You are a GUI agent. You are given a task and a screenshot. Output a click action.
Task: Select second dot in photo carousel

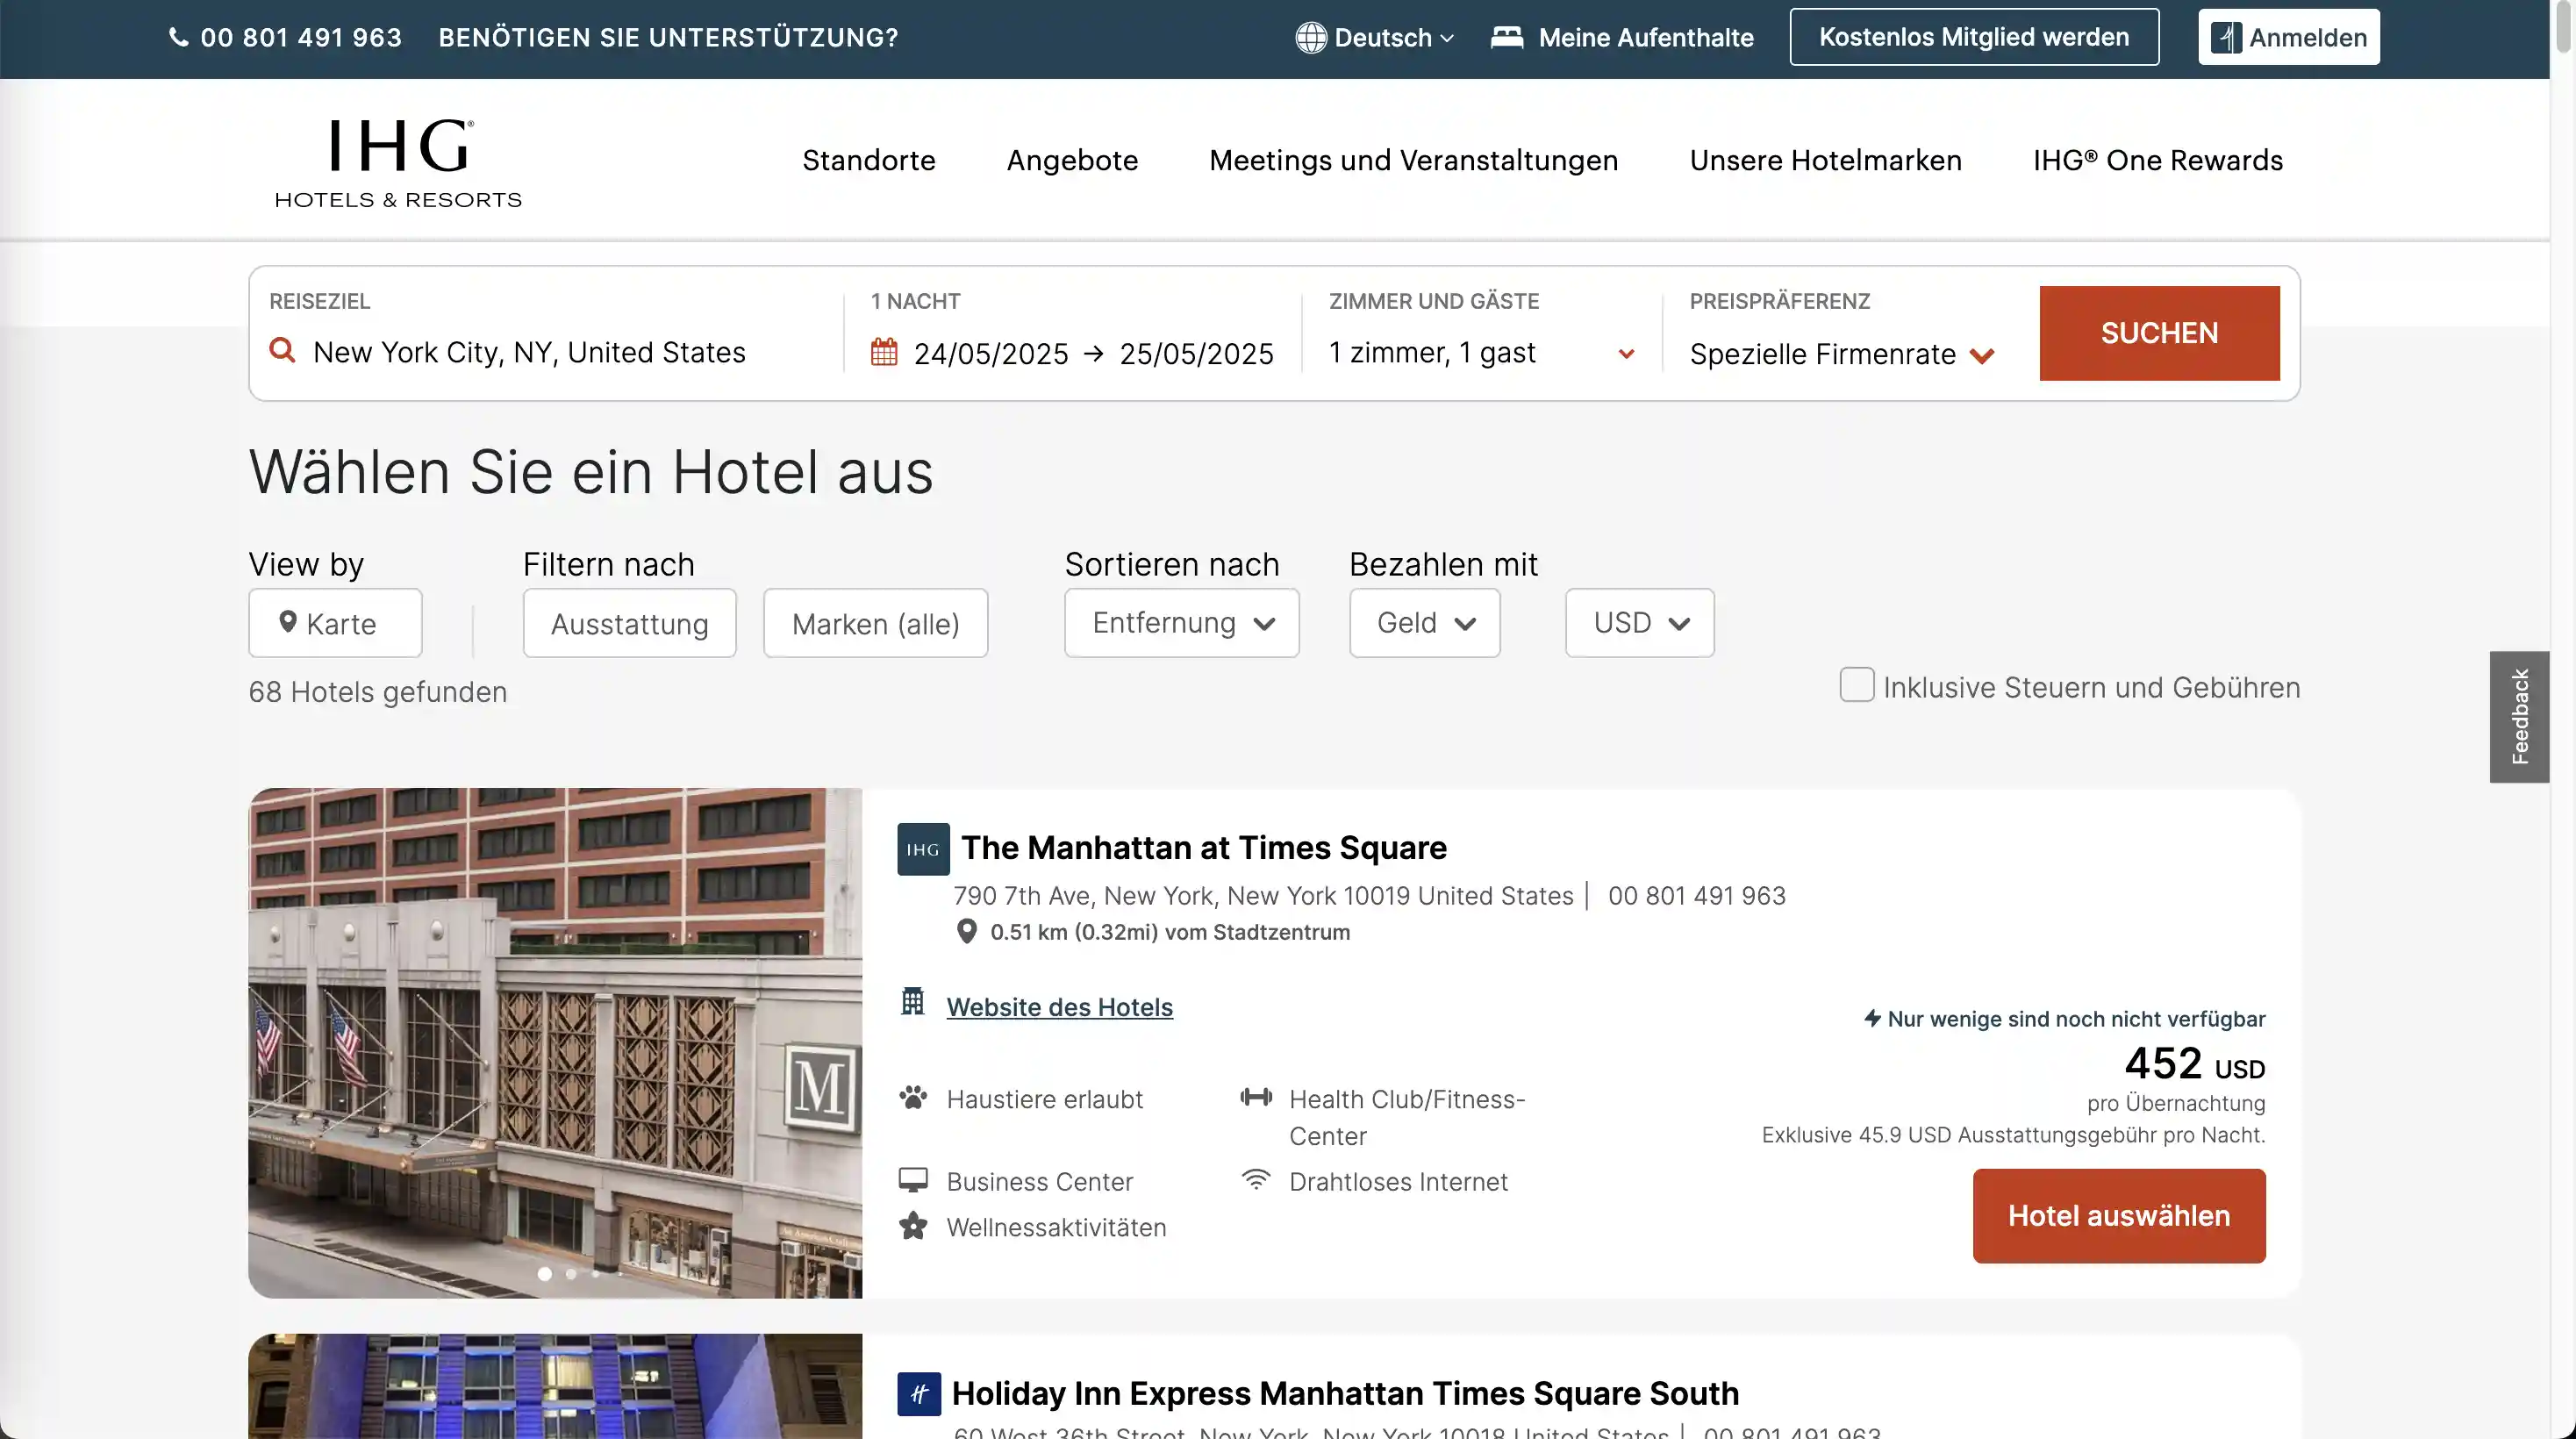click(x=571, y=1273)
